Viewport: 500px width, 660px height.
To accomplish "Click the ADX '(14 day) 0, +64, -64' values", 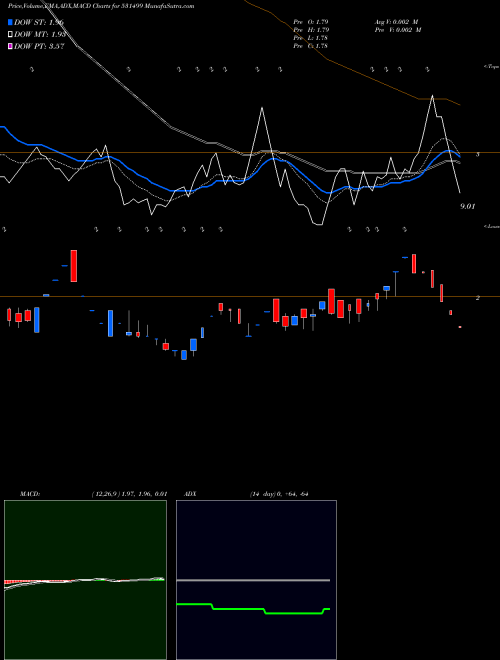I will (279, 494).
